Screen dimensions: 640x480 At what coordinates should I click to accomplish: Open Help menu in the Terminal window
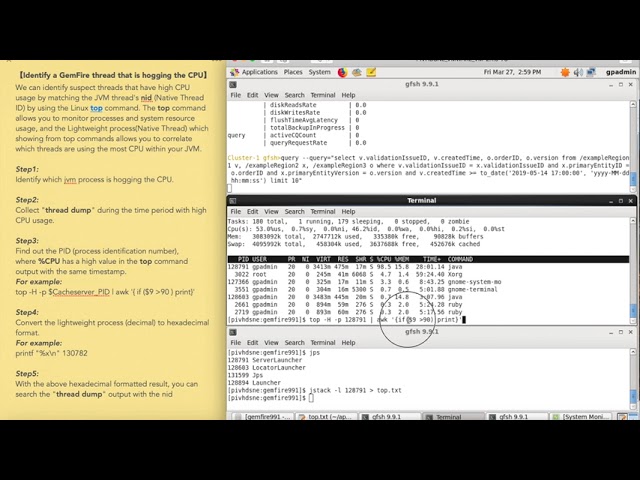click(x=348, y=211)
